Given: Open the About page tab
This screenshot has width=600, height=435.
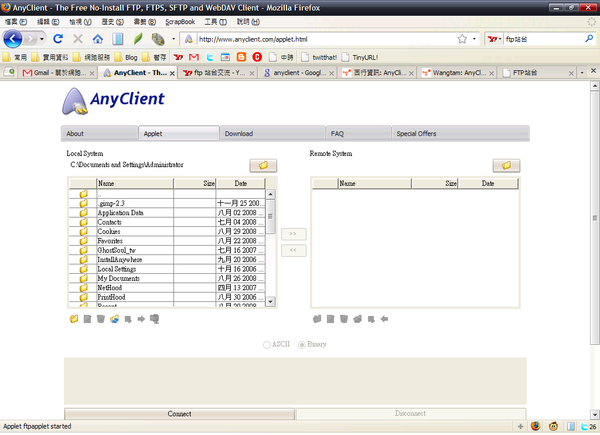Looking at the screenshot, I should click(x=99, y=134).
